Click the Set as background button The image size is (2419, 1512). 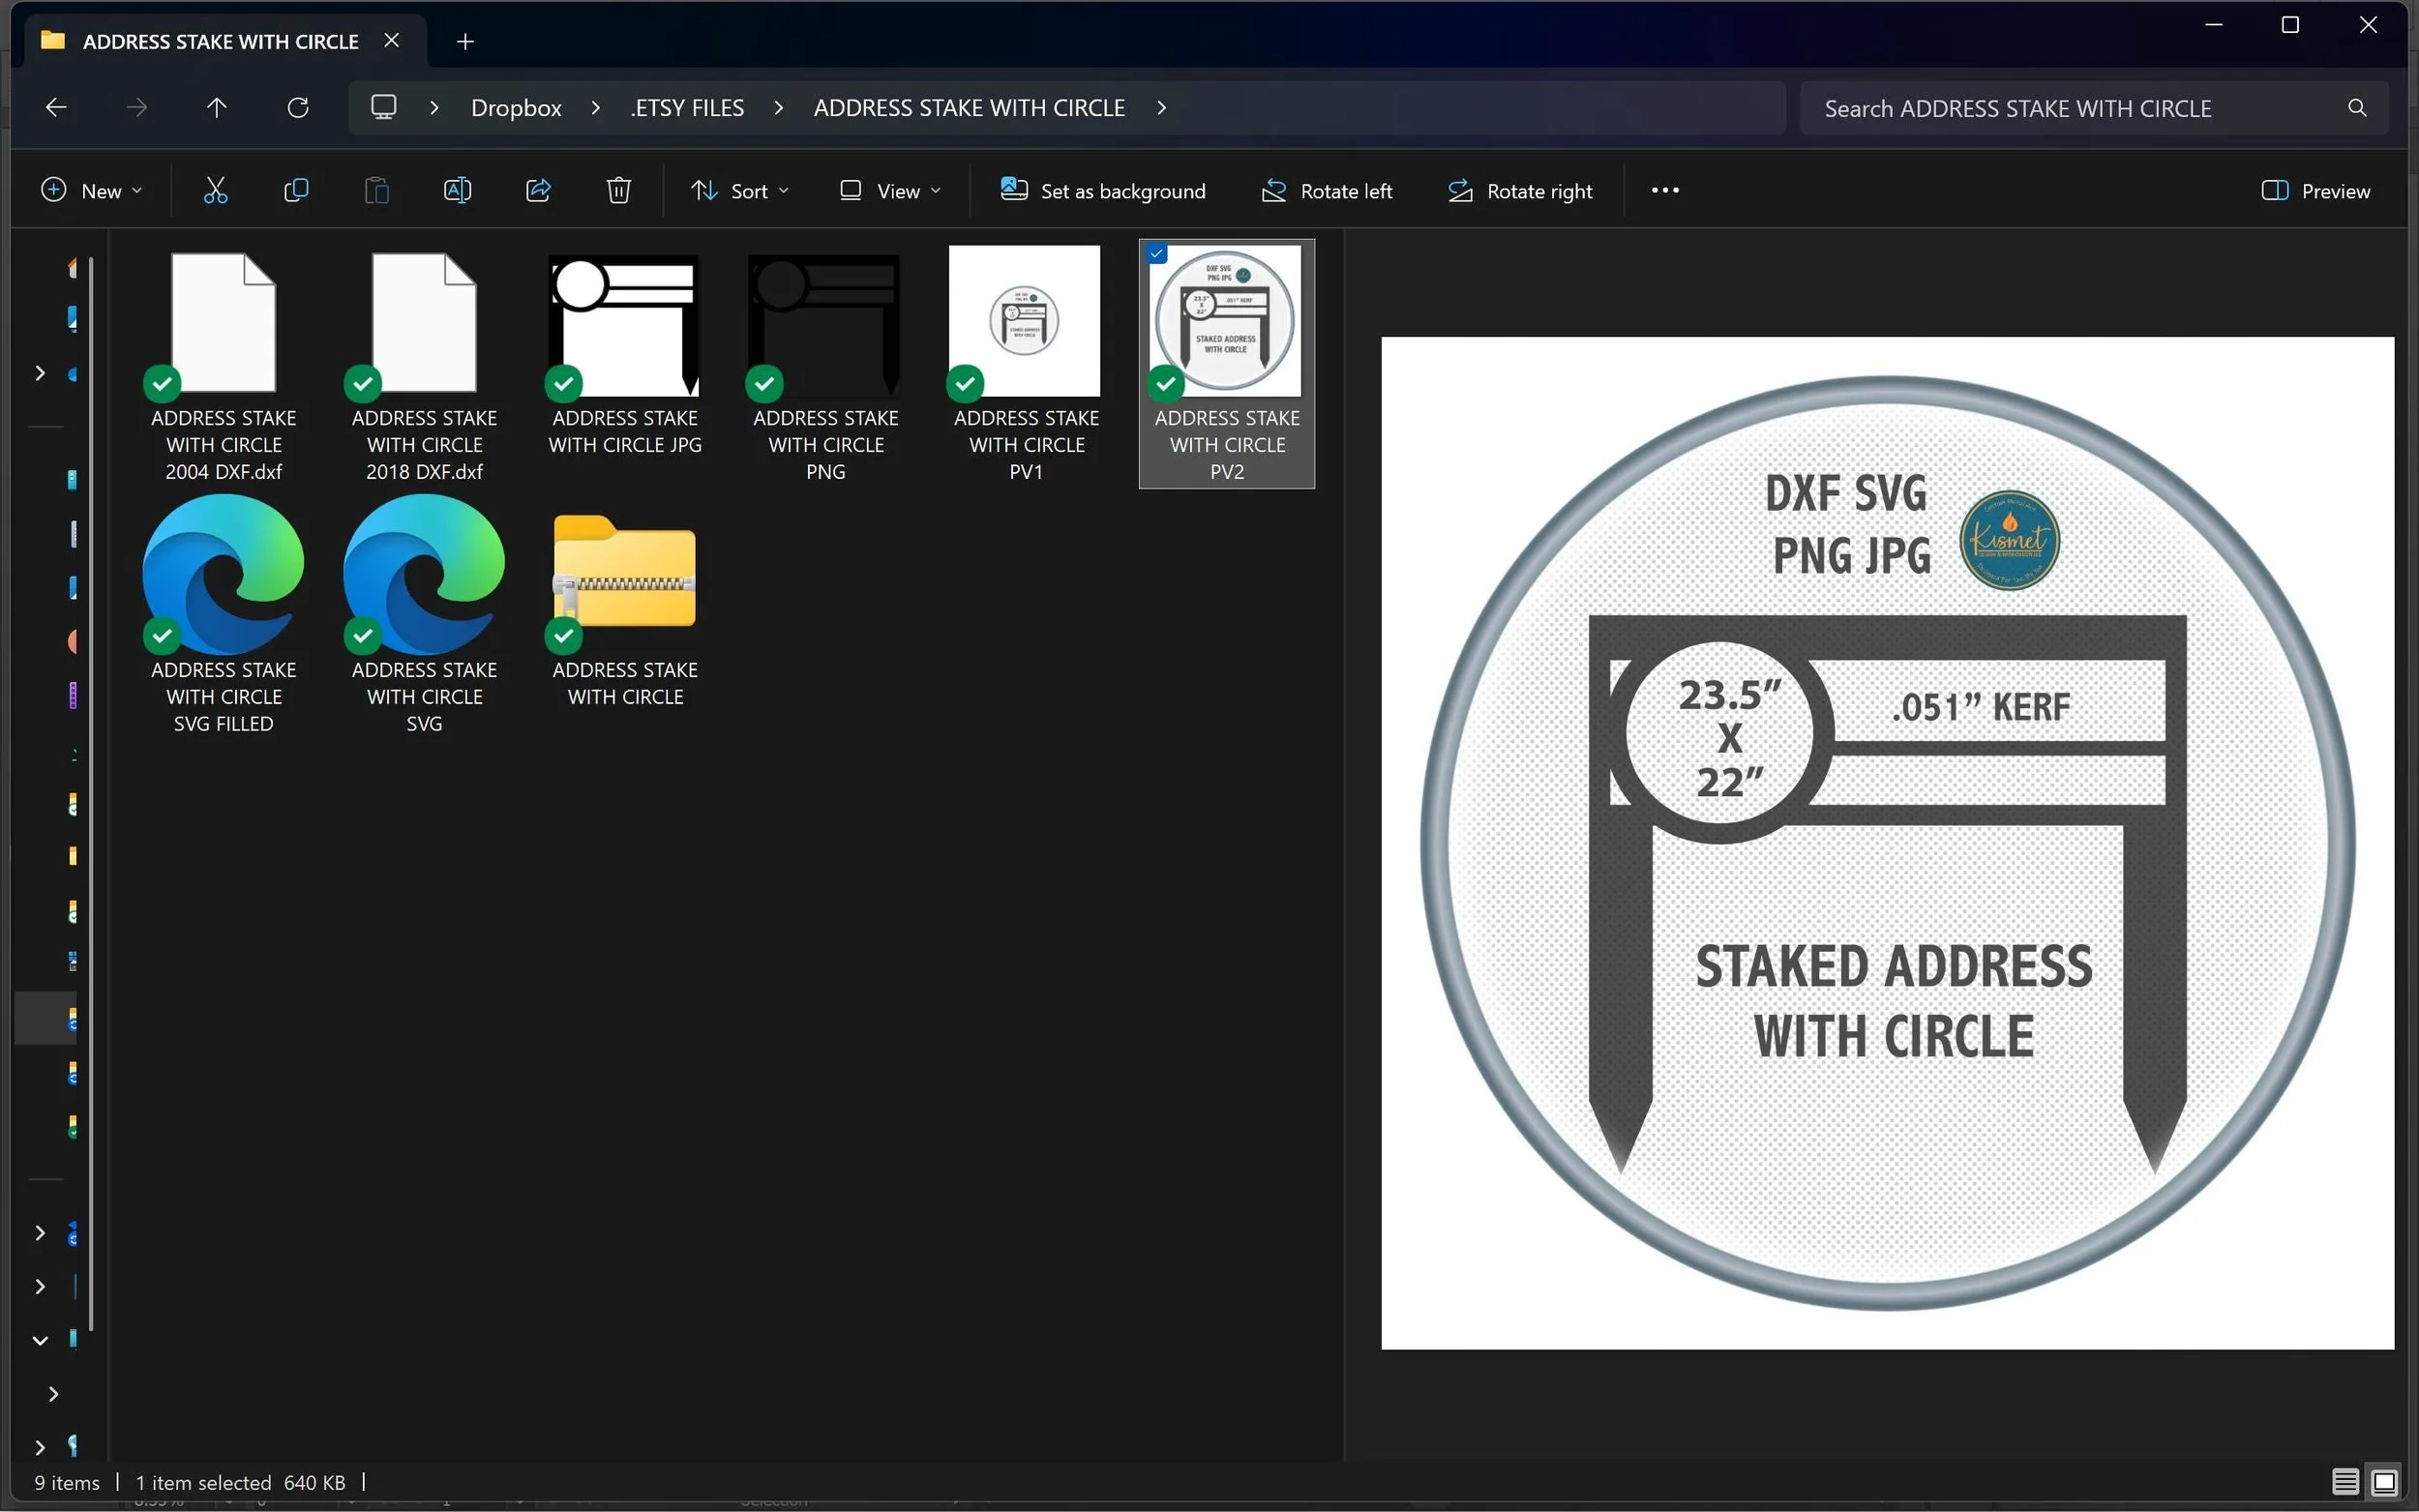click(x=1103, y=190)
